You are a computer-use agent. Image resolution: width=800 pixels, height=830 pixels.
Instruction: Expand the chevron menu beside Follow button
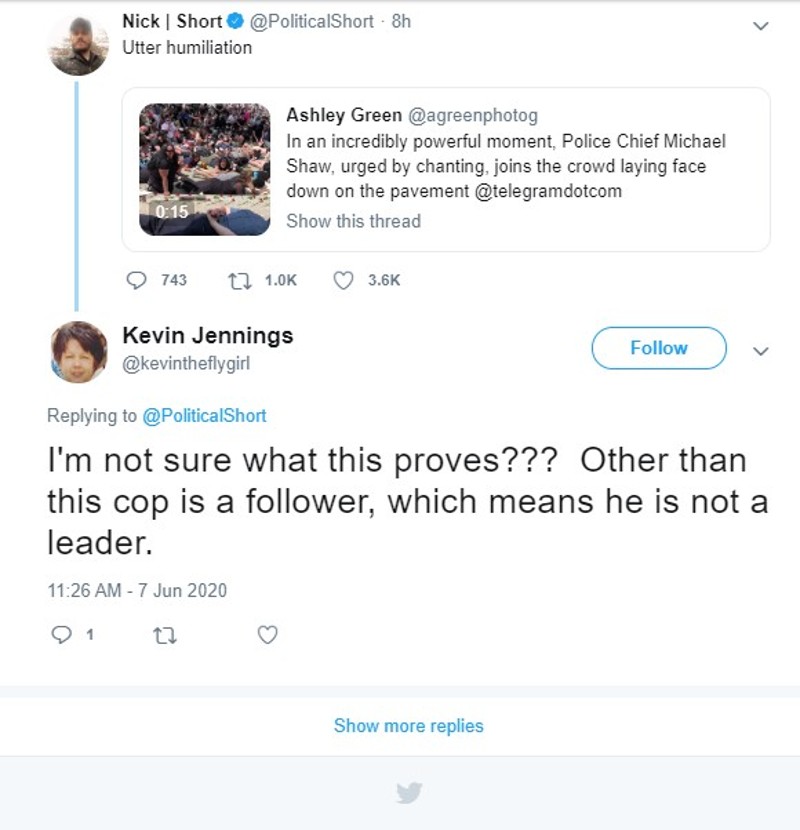tap(760, 350)
